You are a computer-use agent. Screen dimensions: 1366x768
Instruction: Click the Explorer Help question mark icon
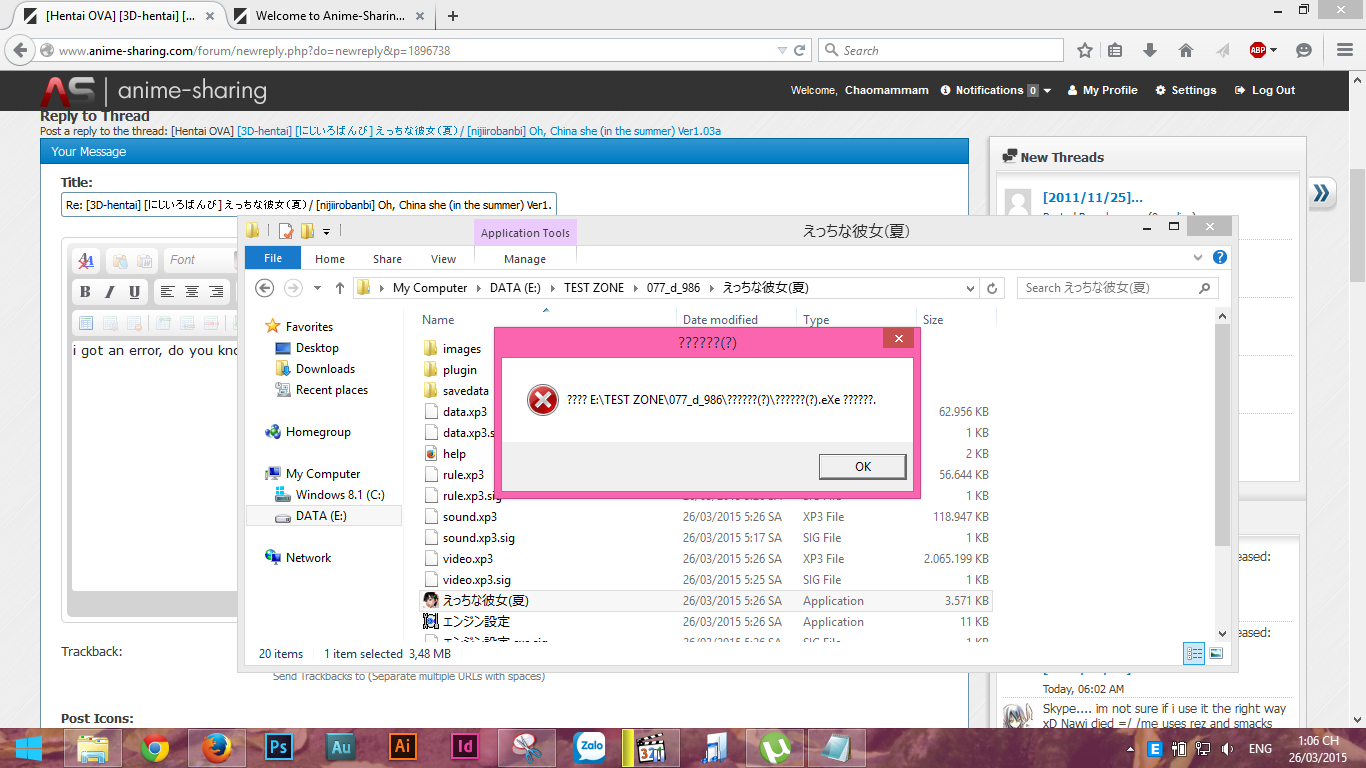tap(1219, 258)
